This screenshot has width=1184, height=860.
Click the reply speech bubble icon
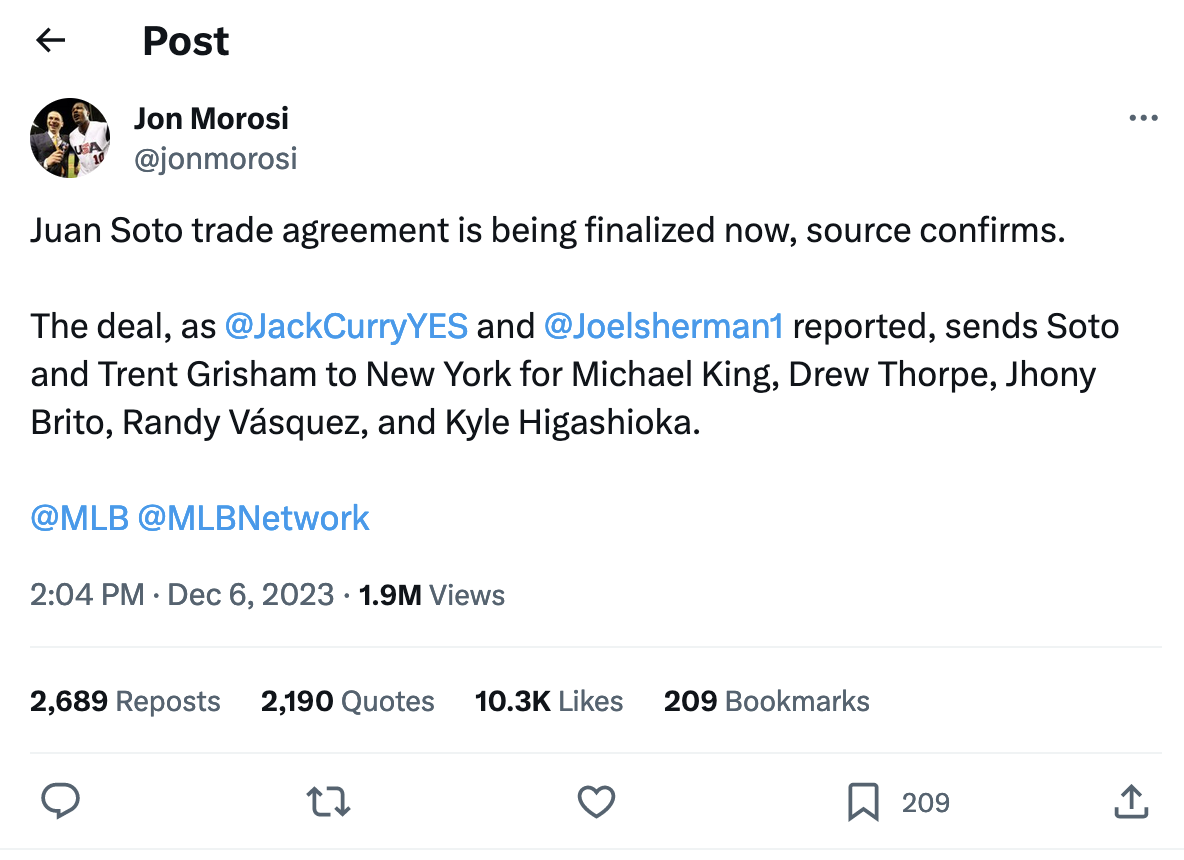(61, 802)
